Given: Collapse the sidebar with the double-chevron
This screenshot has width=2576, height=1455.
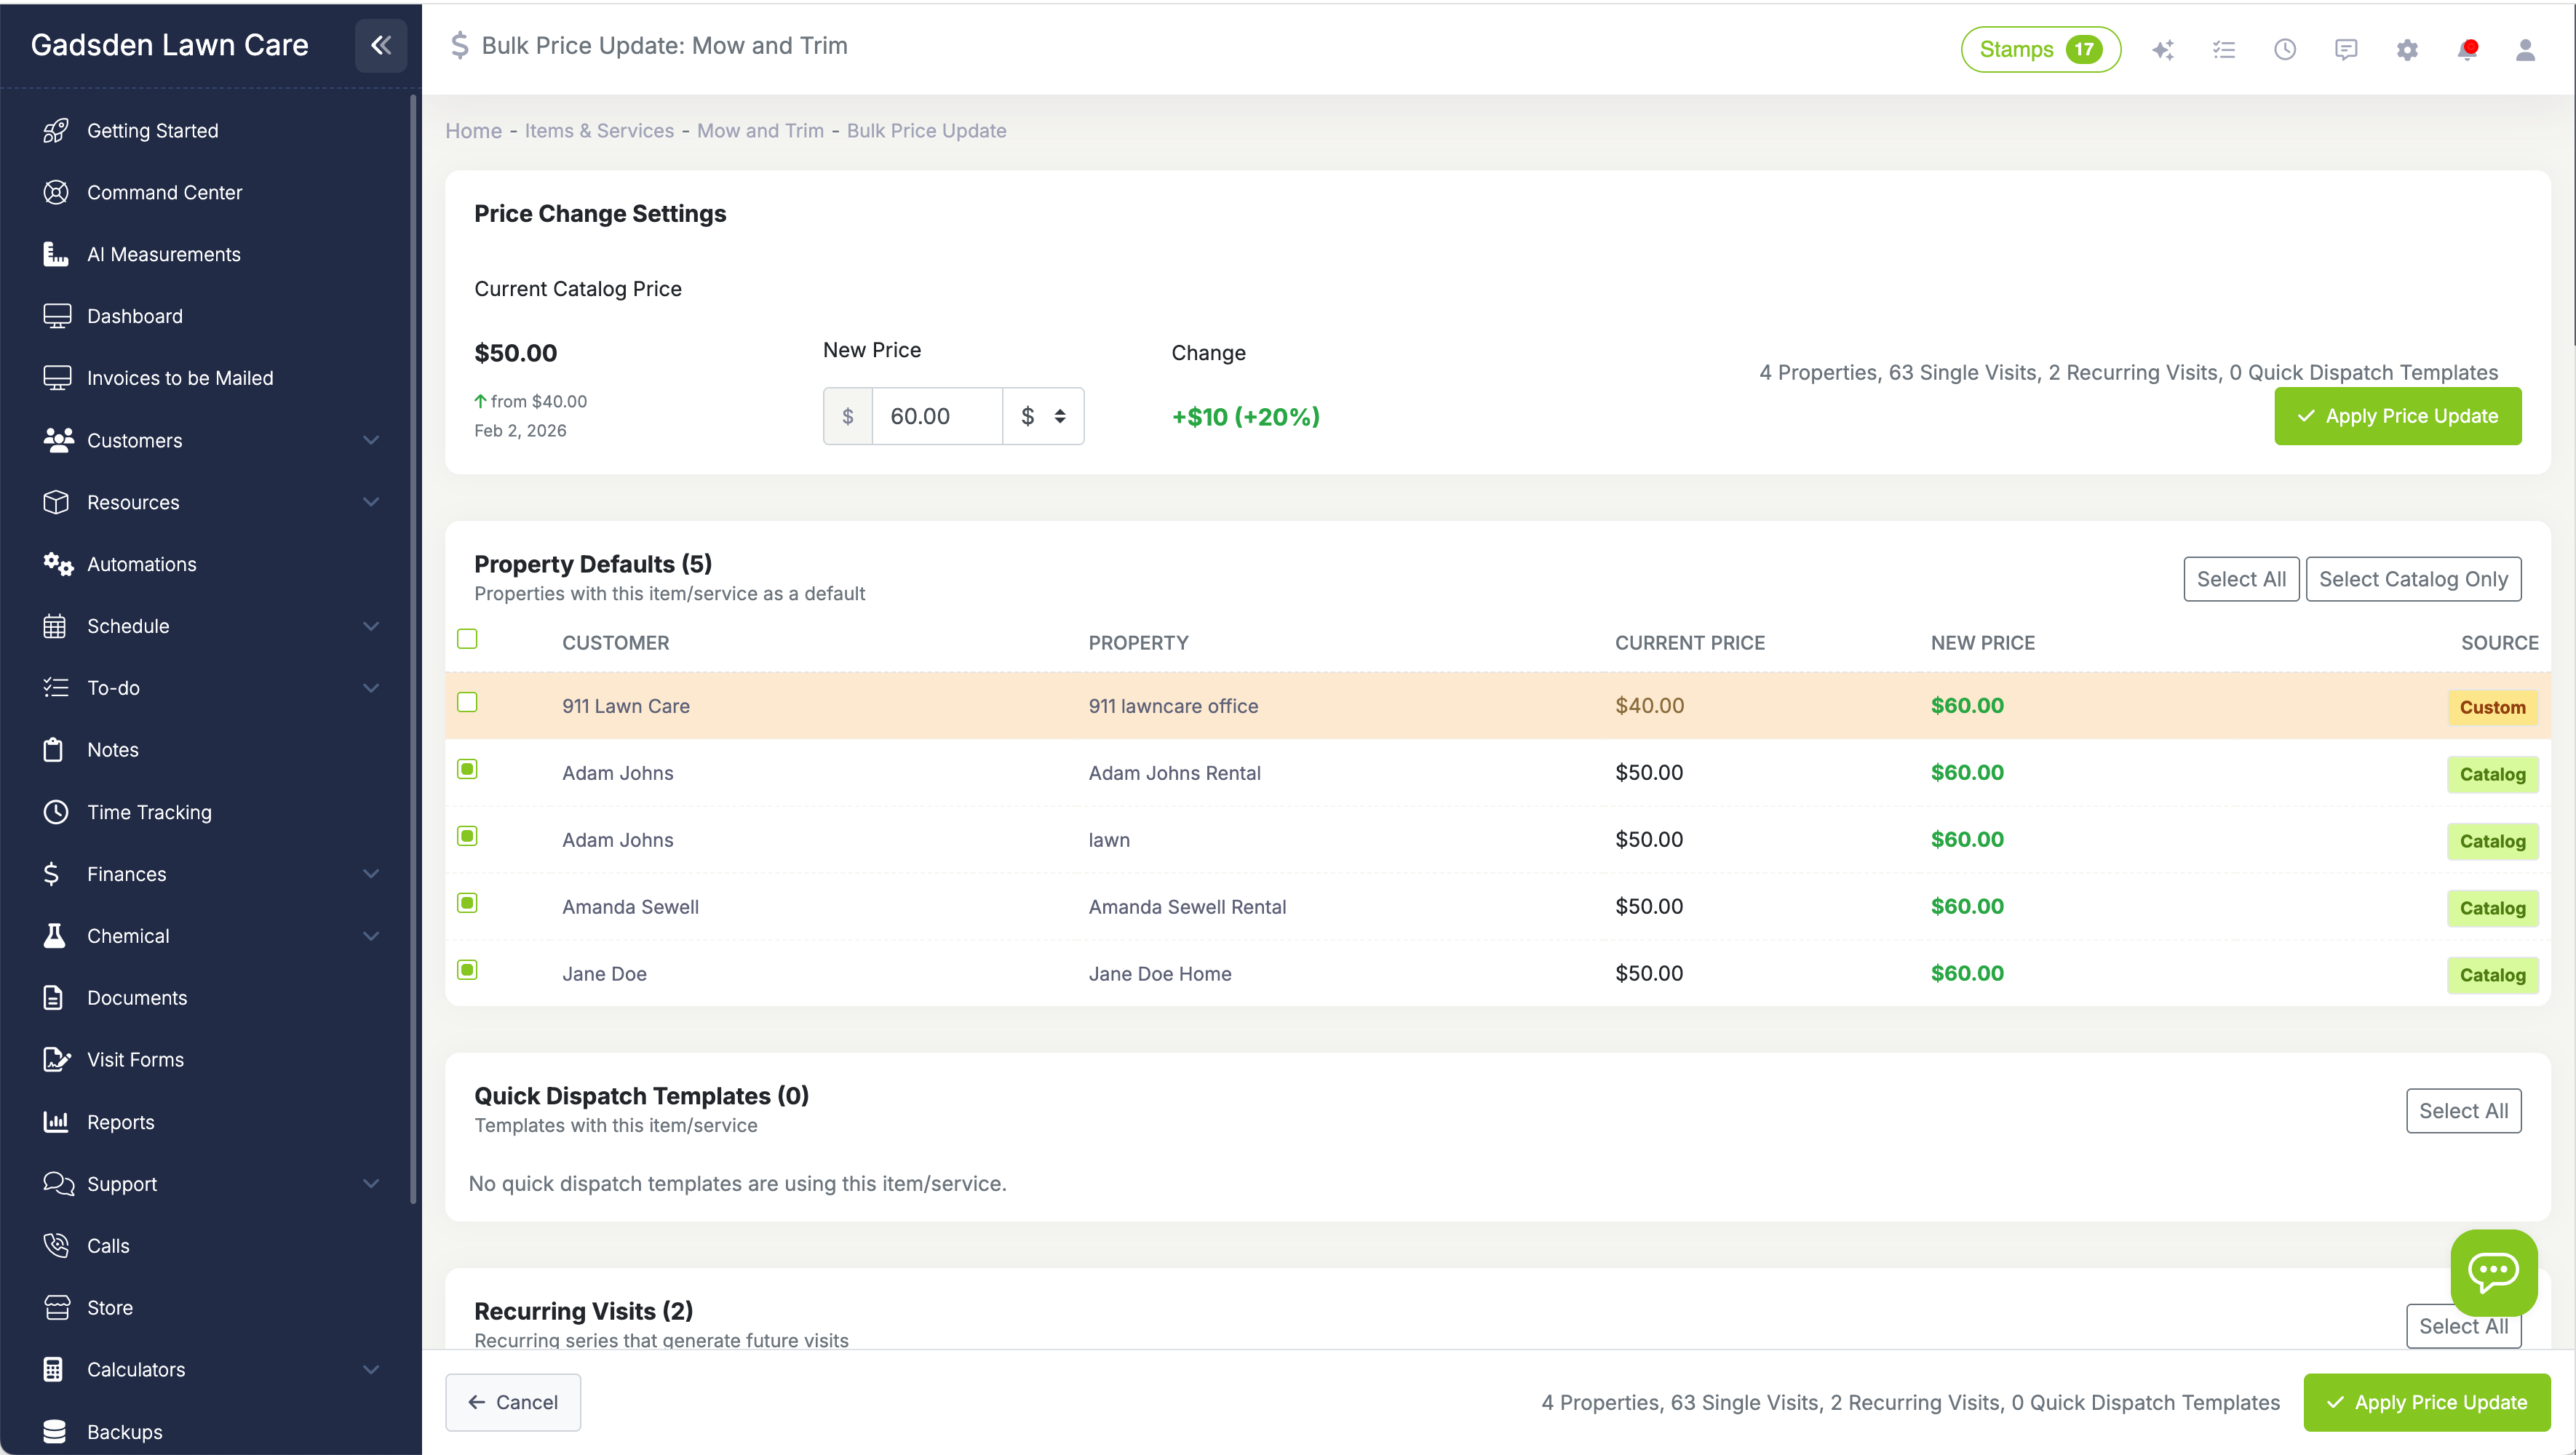Looking at the screenshot, I should point(380,45).
